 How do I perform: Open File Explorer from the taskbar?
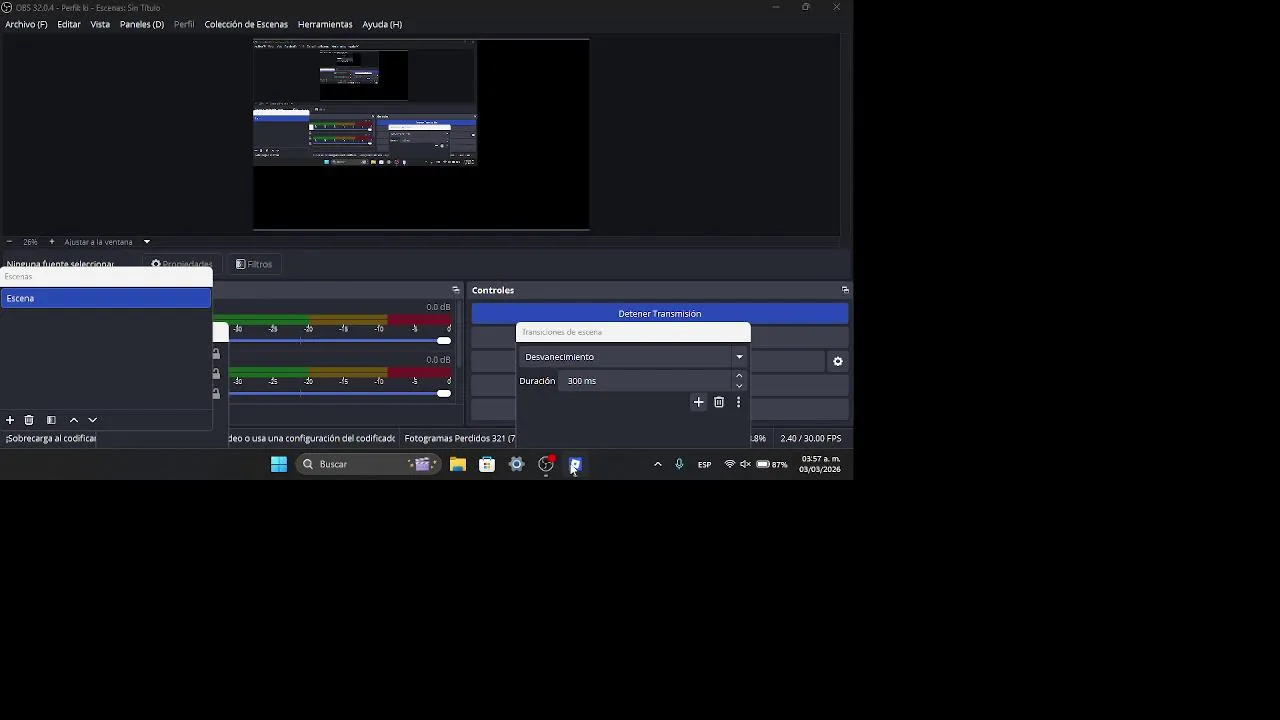coord(457,464)
